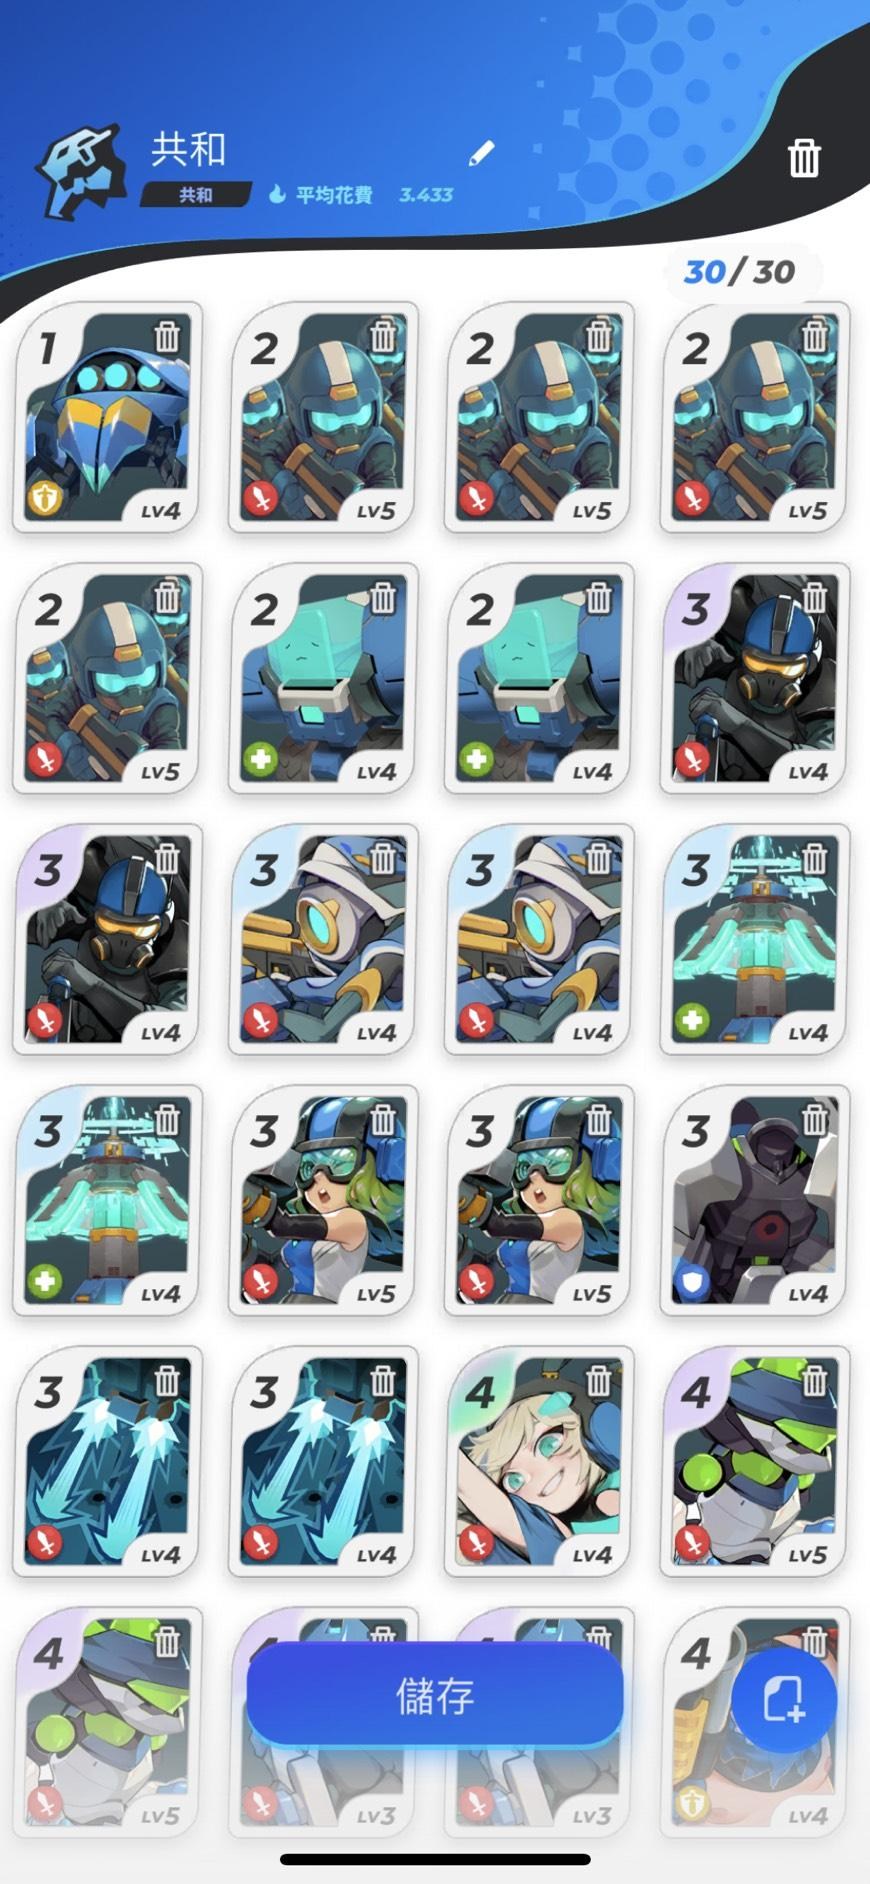Tap the 平均花費 average cost label

pyautogui.click(x=334, y=195)
